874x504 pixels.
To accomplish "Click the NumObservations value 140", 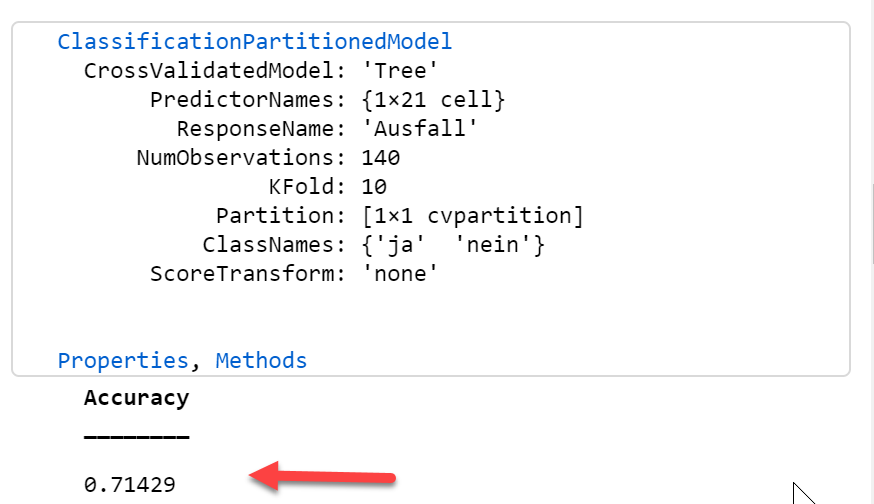I will coord(381,158).
